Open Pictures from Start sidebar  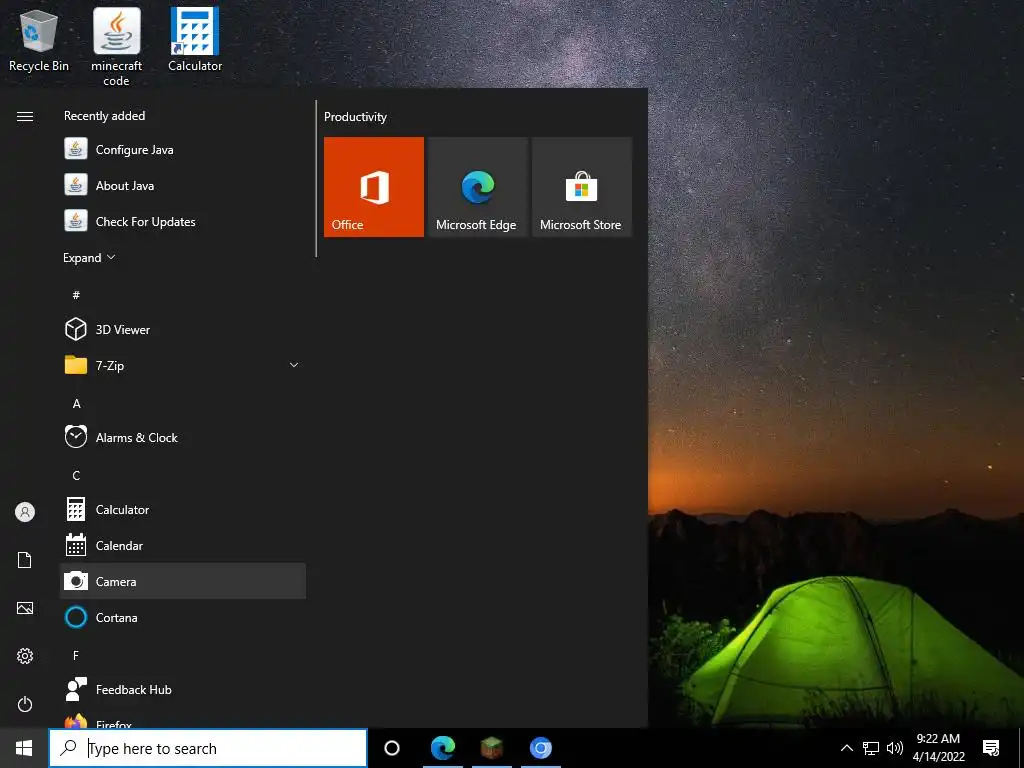point(25,608)
